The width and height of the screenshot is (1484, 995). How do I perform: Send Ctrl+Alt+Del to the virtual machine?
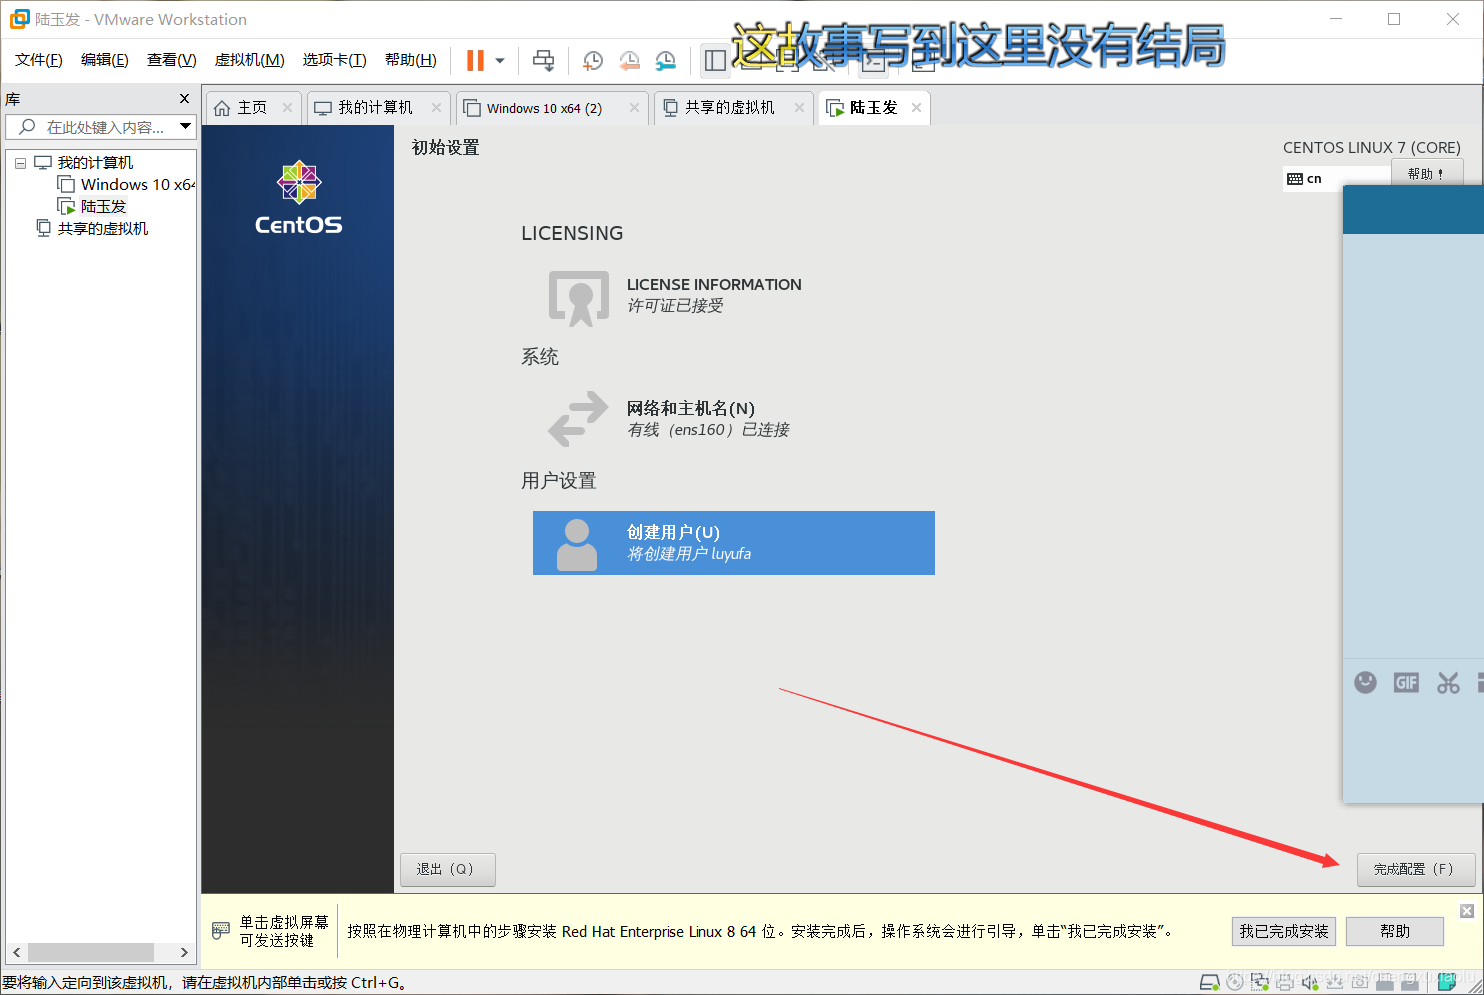(543, 61)
